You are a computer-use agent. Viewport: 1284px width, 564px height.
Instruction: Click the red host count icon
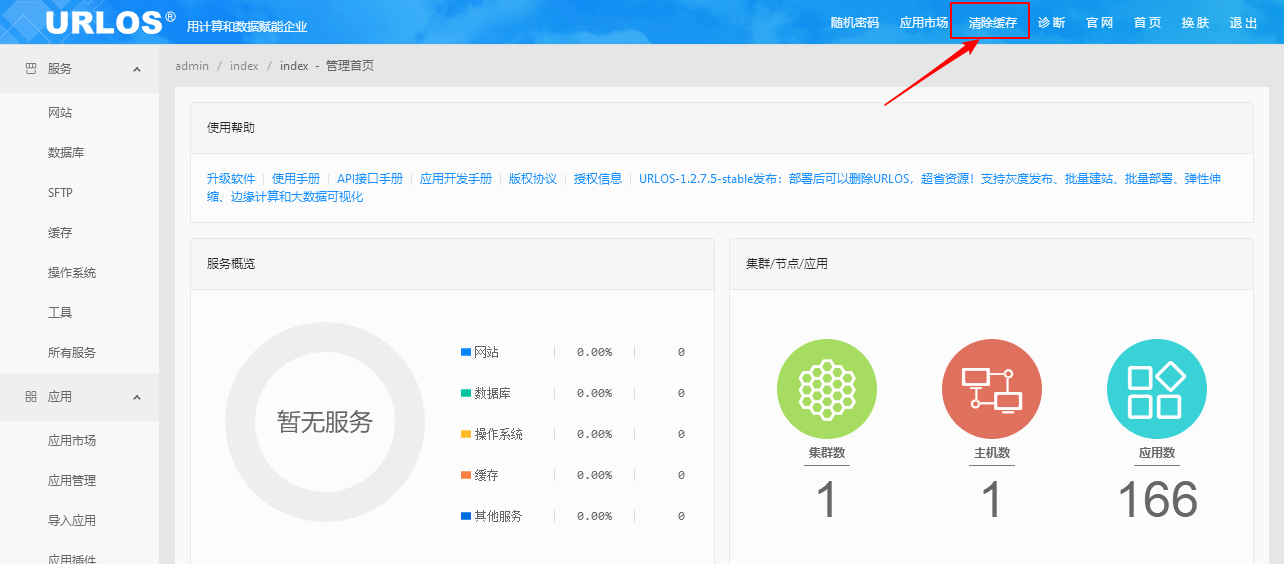[991, 387]
